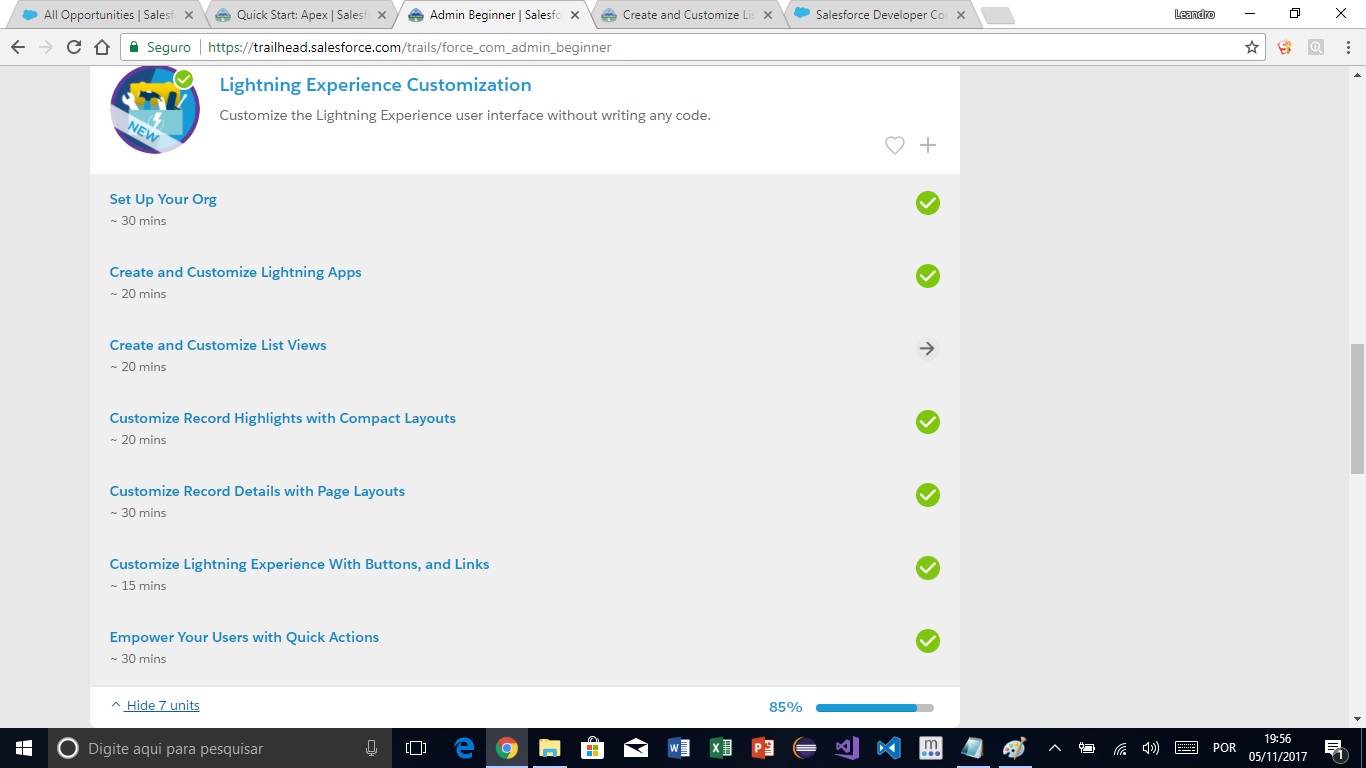Go to the browser home page
Viewport: 1366px width, 768px height.
102,47
